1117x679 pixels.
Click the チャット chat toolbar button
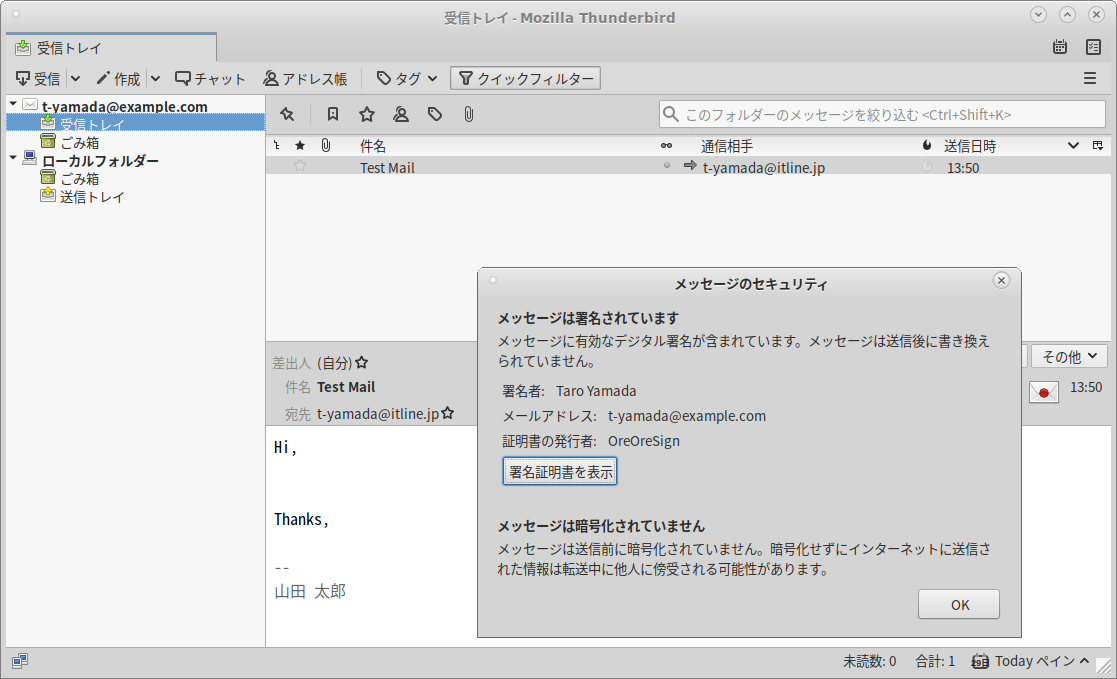coord(210,78)
